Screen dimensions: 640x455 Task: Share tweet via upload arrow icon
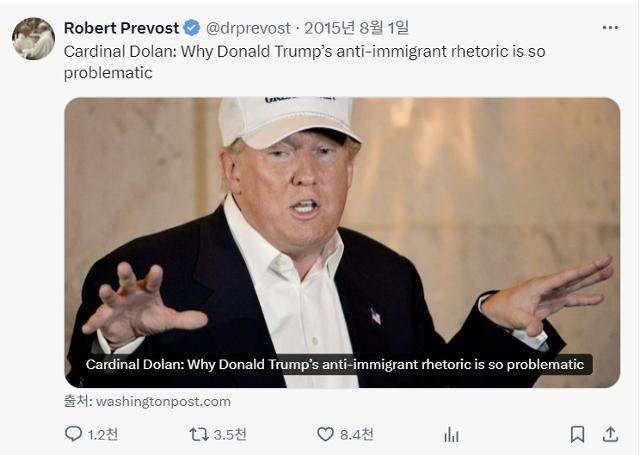610,434
